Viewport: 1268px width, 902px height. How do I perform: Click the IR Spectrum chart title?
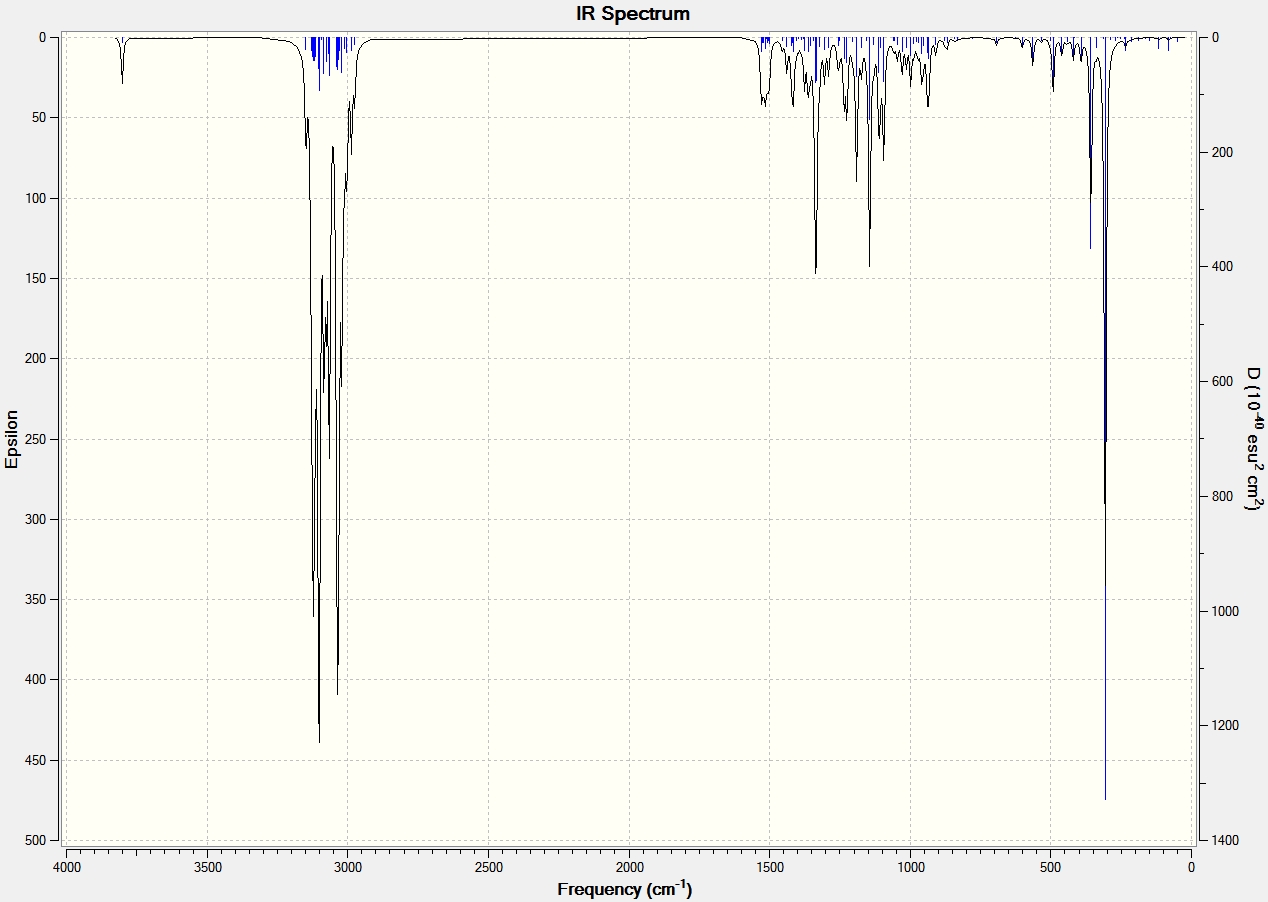click(632, 14)
